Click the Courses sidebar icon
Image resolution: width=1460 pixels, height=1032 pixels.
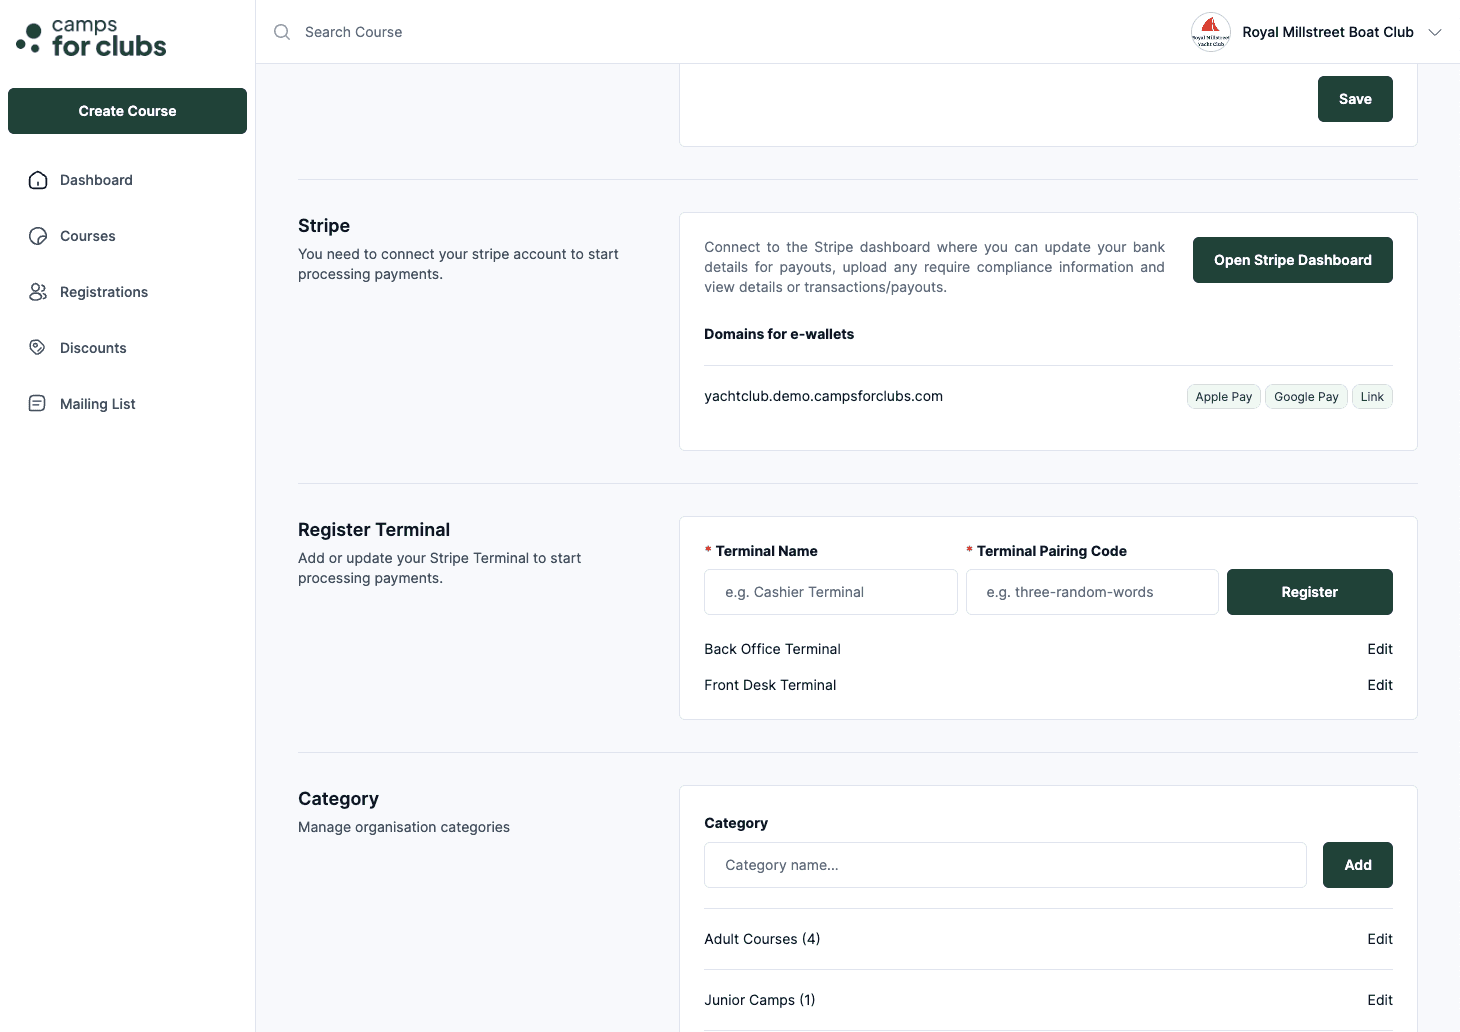click(38, 236)
